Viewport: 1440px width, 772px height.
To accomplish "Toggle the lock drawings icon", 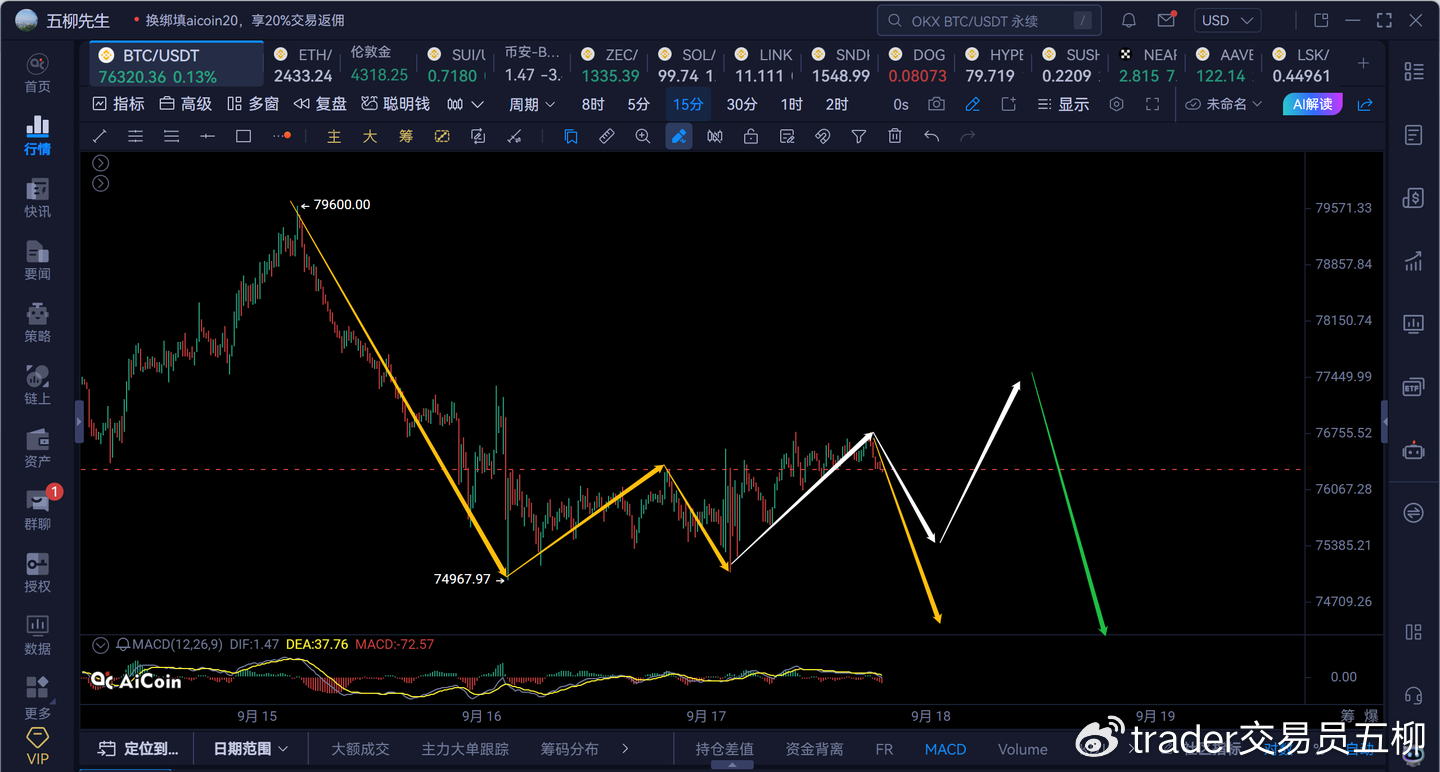I will (x=751, y=137).
